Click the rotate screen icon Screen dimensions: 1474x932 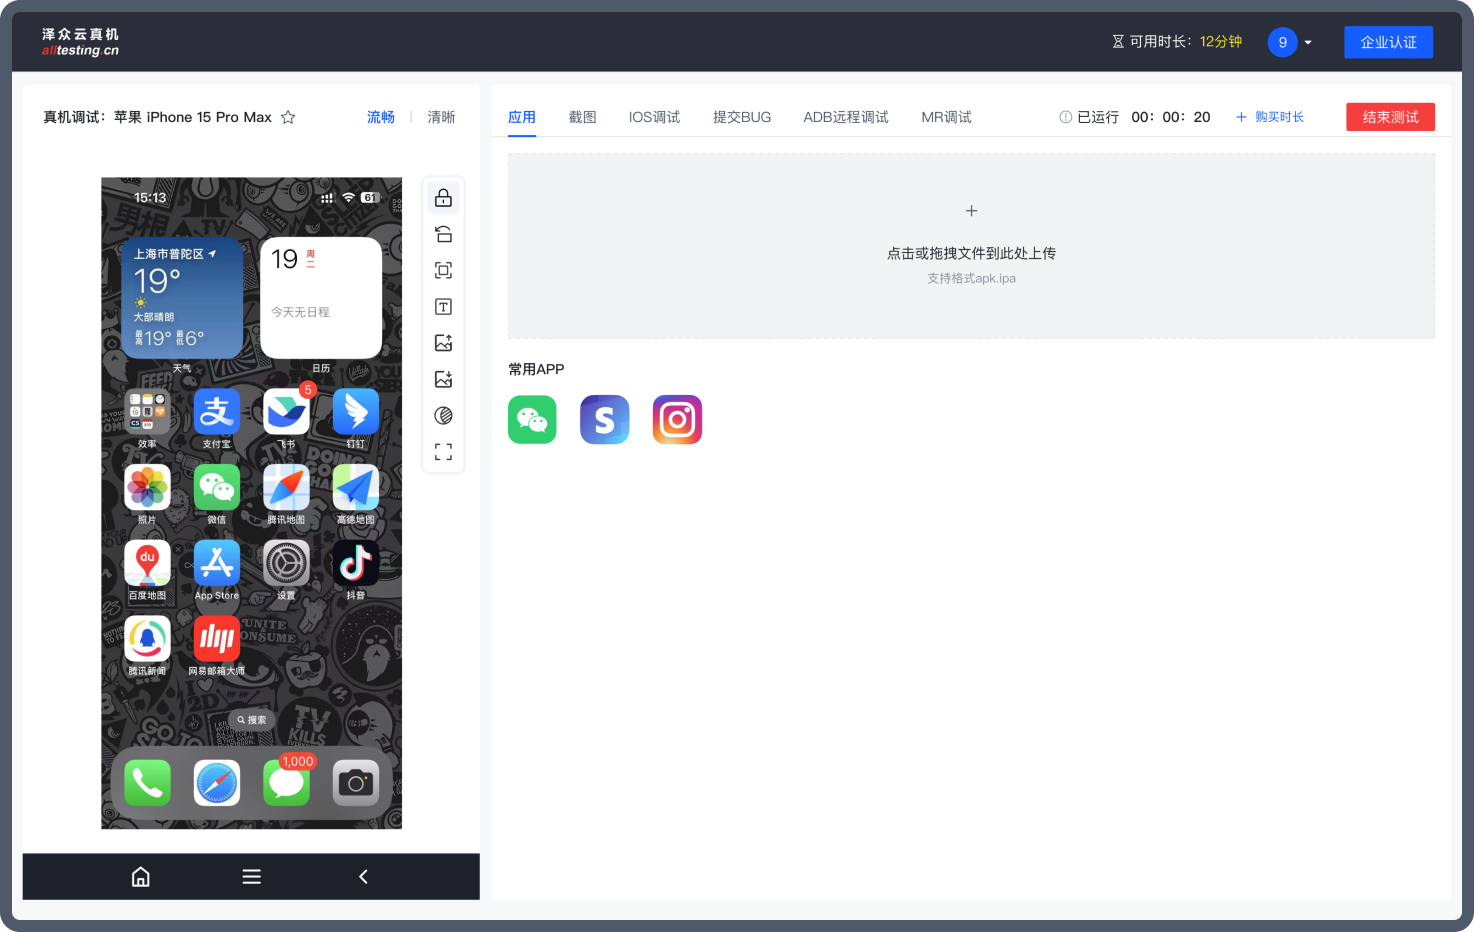[x=443, y=234]
